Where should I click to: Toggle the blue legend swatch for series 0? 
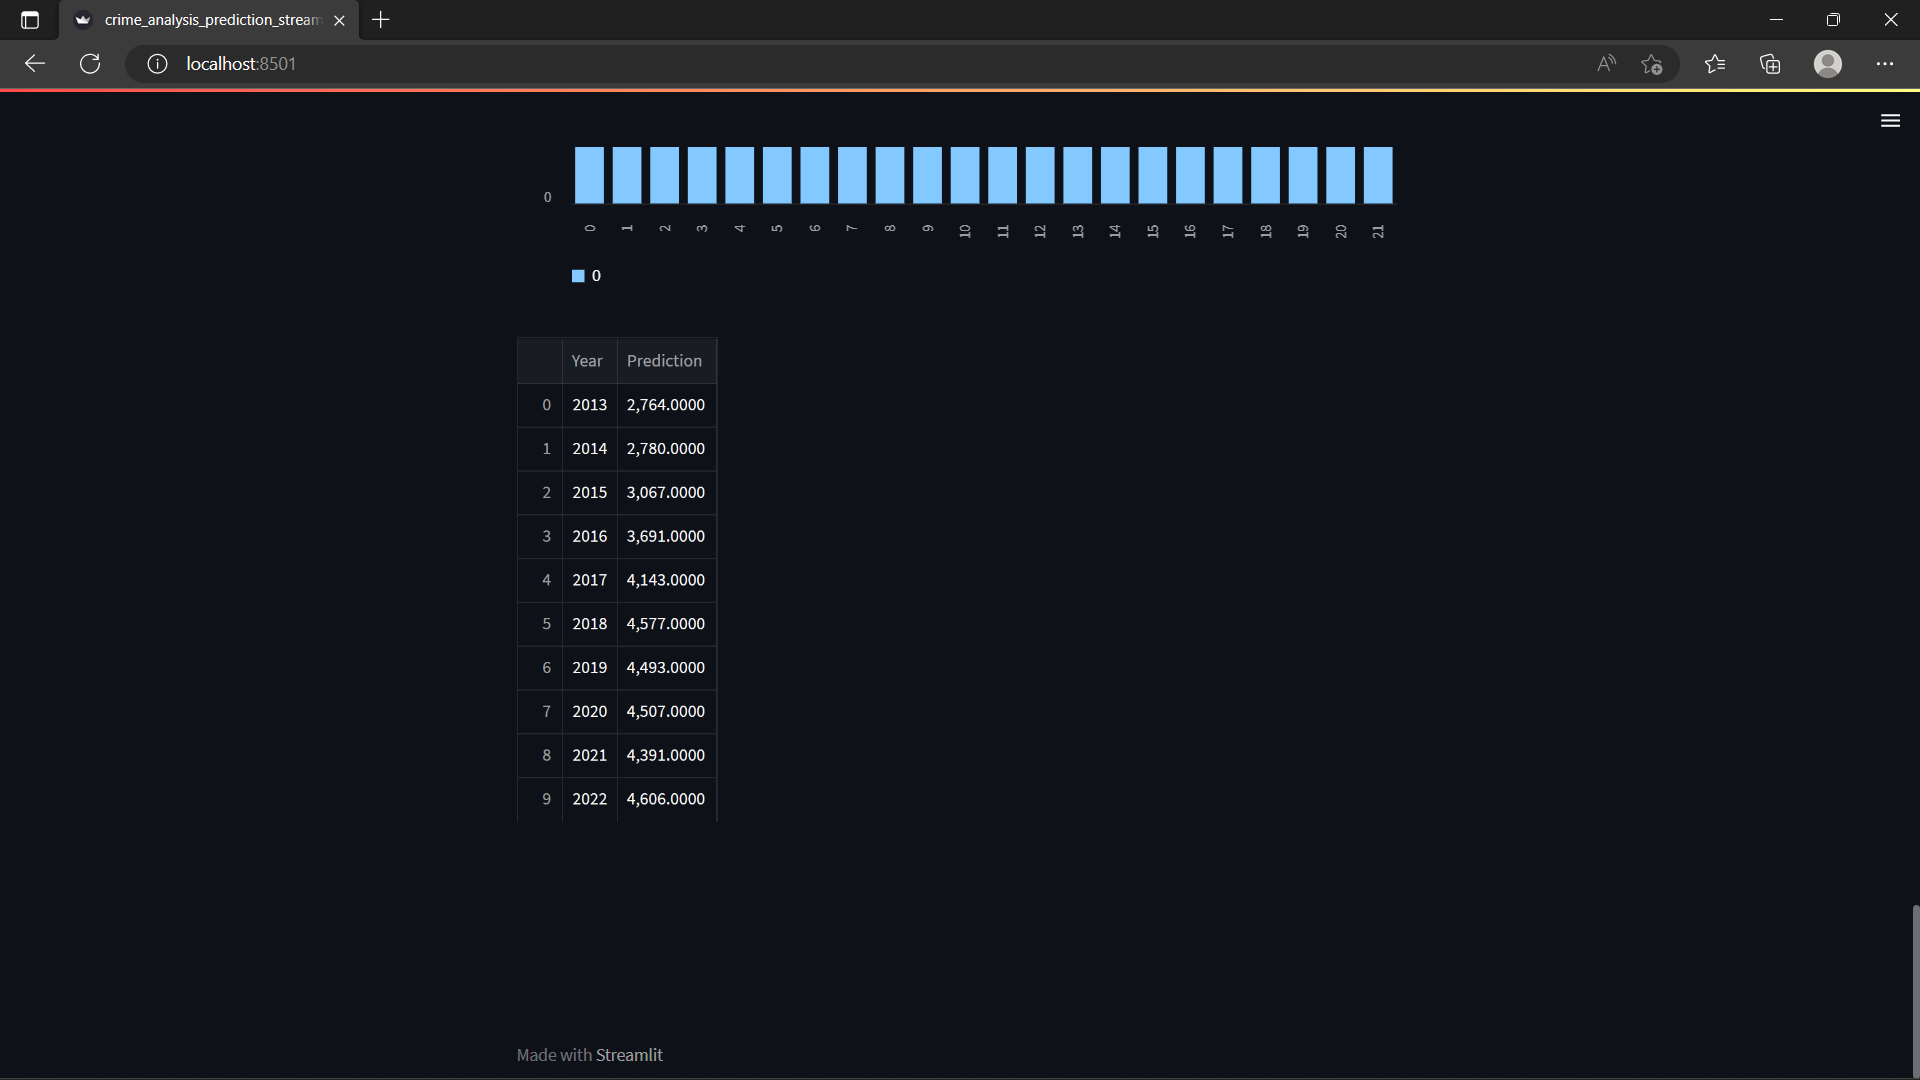[x=578, y=276]
